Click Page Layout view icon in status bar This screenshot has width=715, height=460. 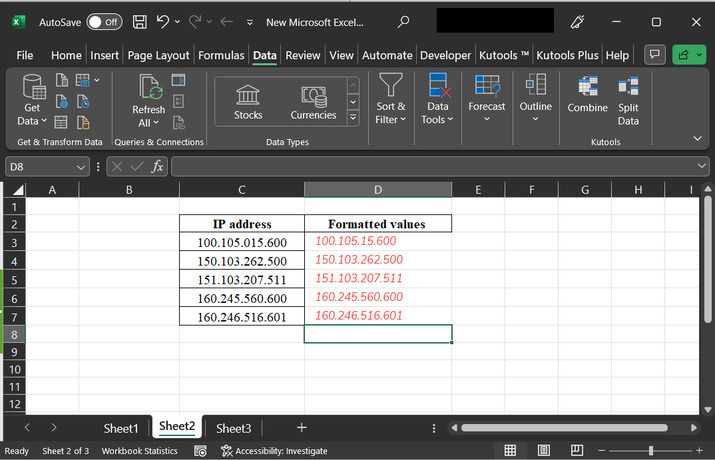point(546,451)
